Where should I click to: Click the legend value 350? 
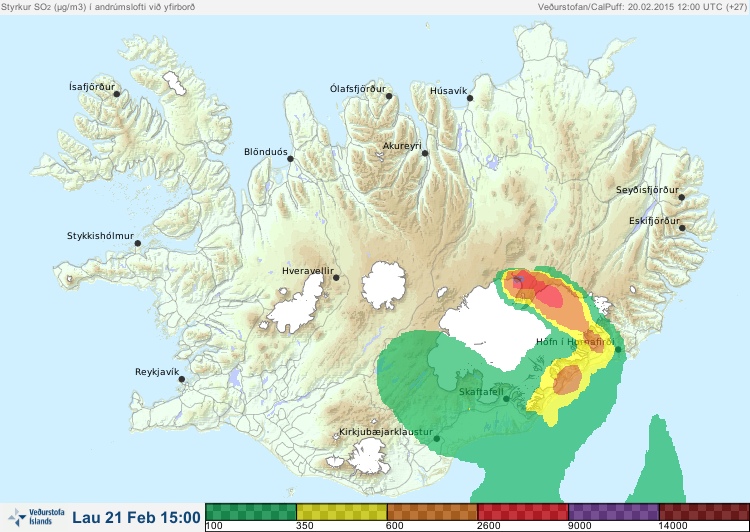305,526
